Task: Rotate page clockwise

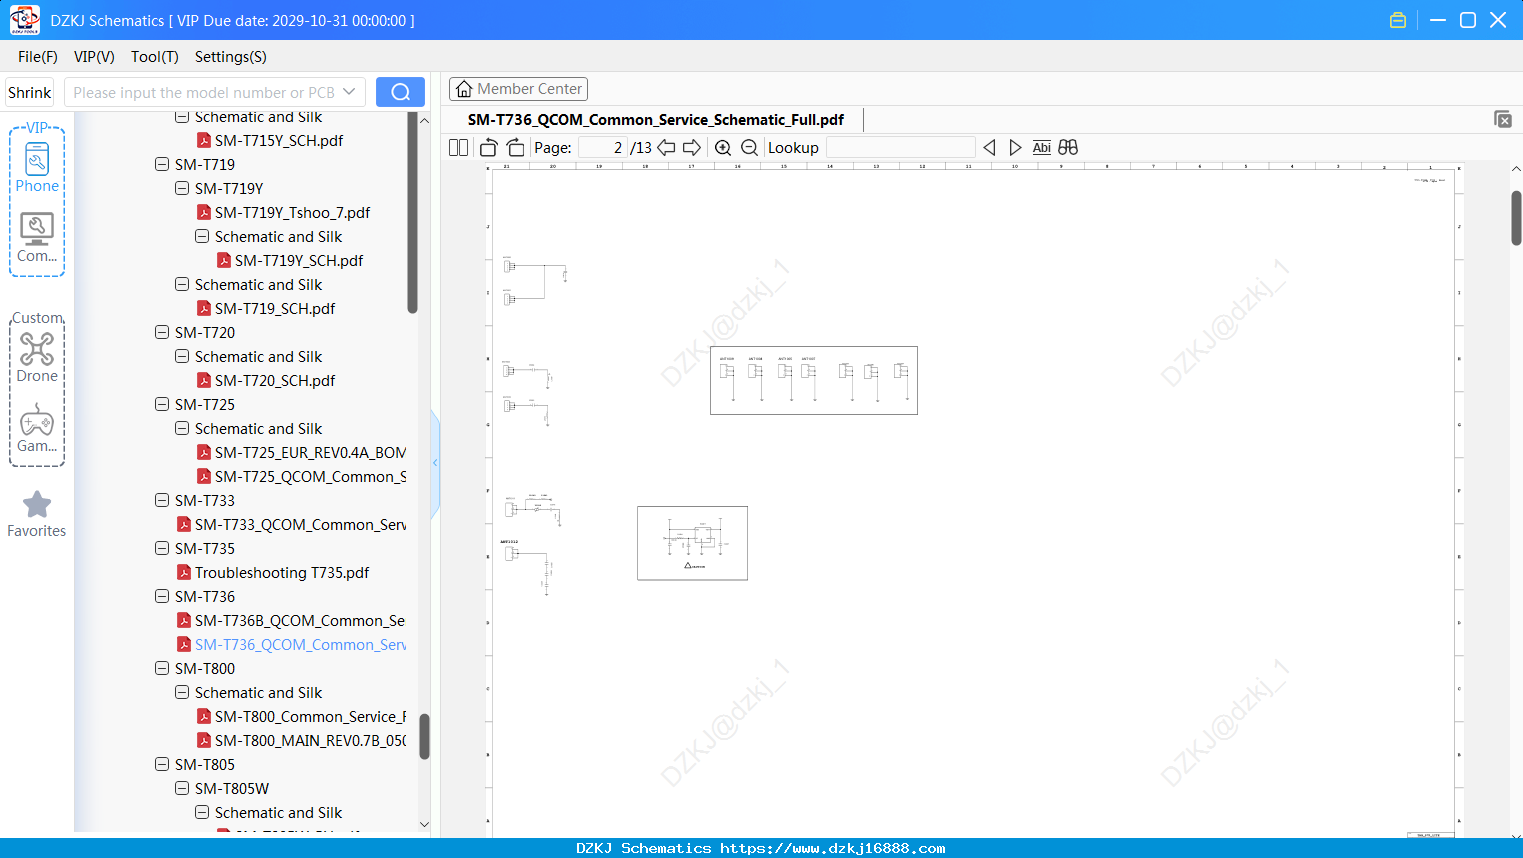Action: [515, 147]
